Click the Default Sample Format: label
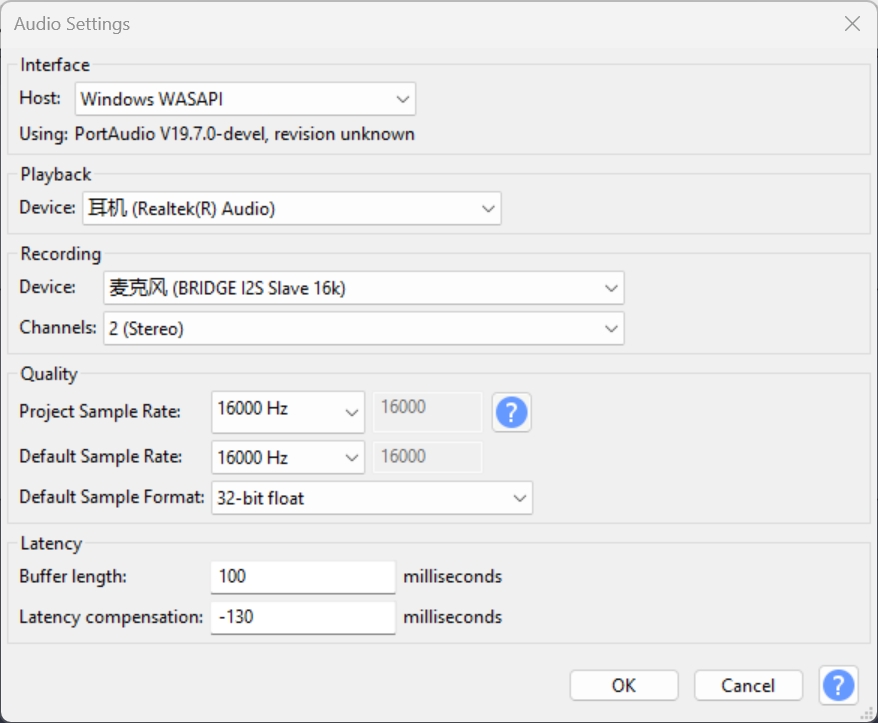The image size is (878, 723). coord(111,497)
